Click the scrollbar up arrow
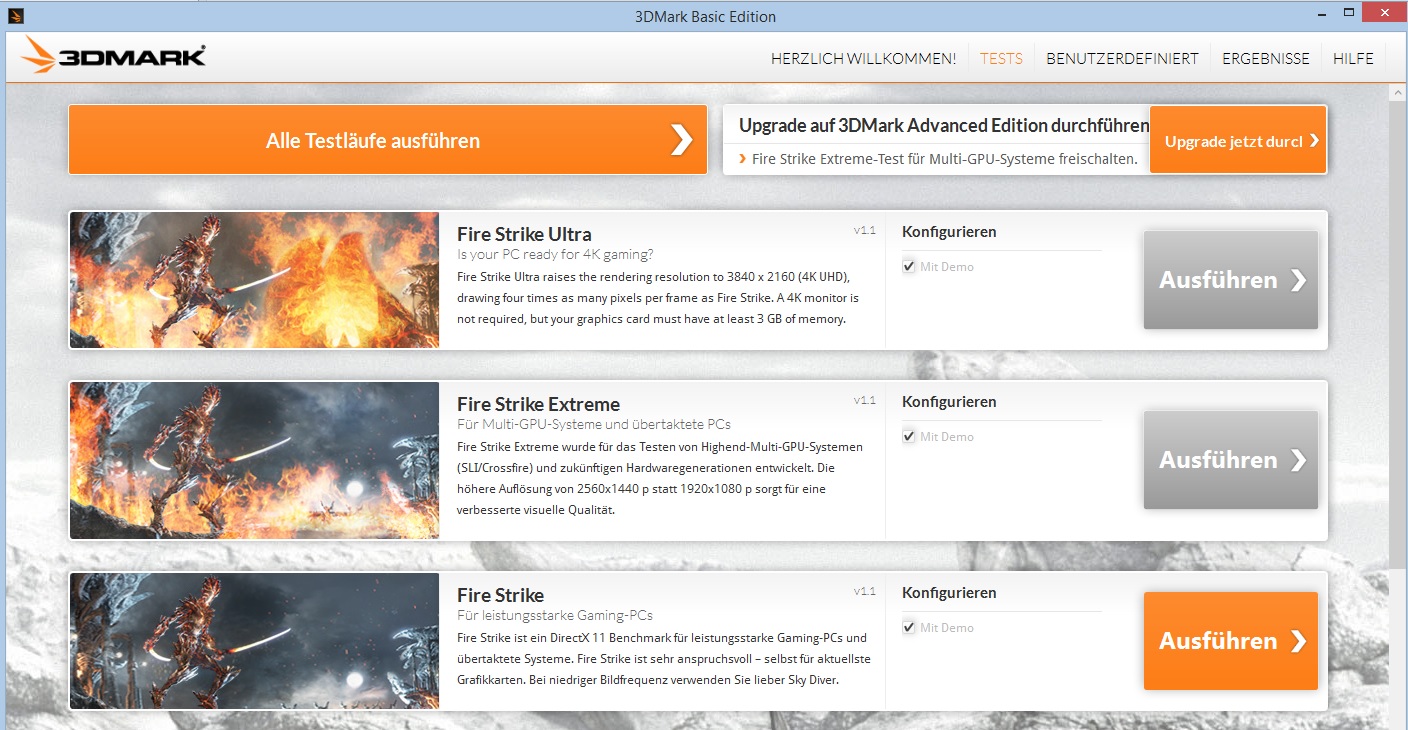Screen dimensions: 1408x730 pos(1397,93)
